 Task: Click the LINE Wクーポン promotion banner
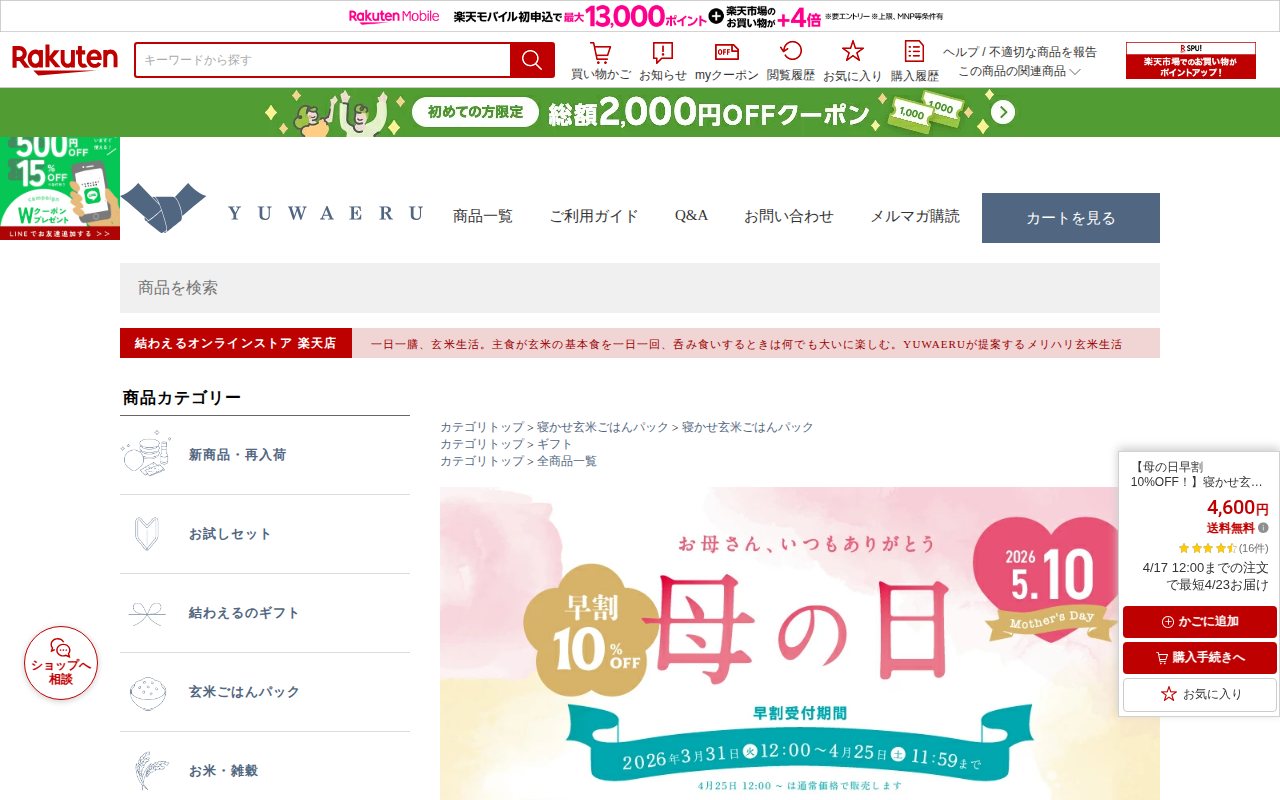[60, 188]
